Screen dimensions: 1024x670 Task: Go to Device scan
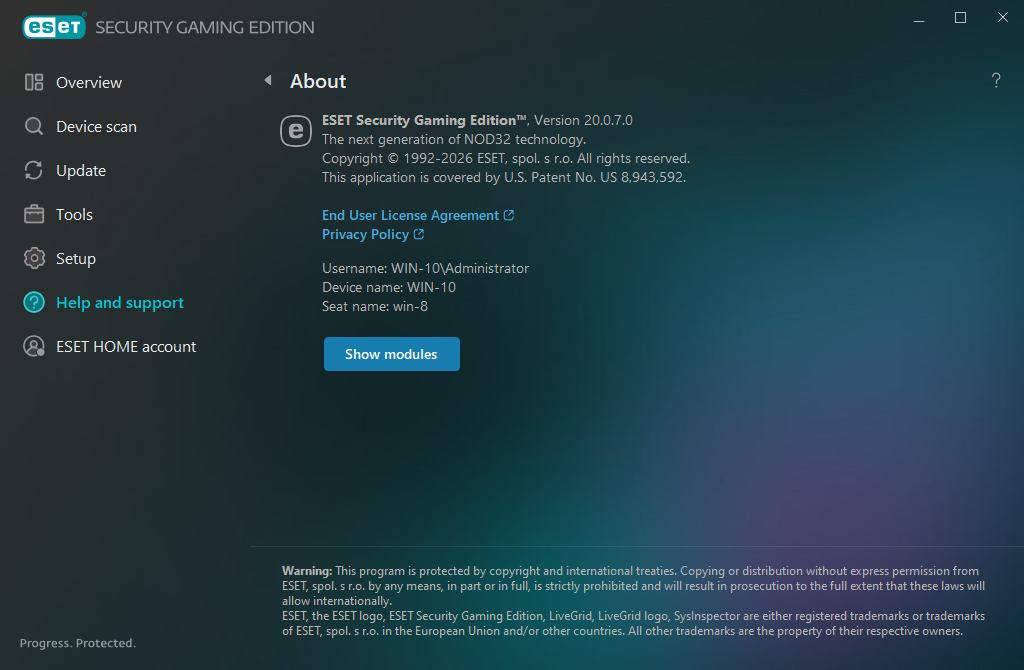tap(96, 126)
